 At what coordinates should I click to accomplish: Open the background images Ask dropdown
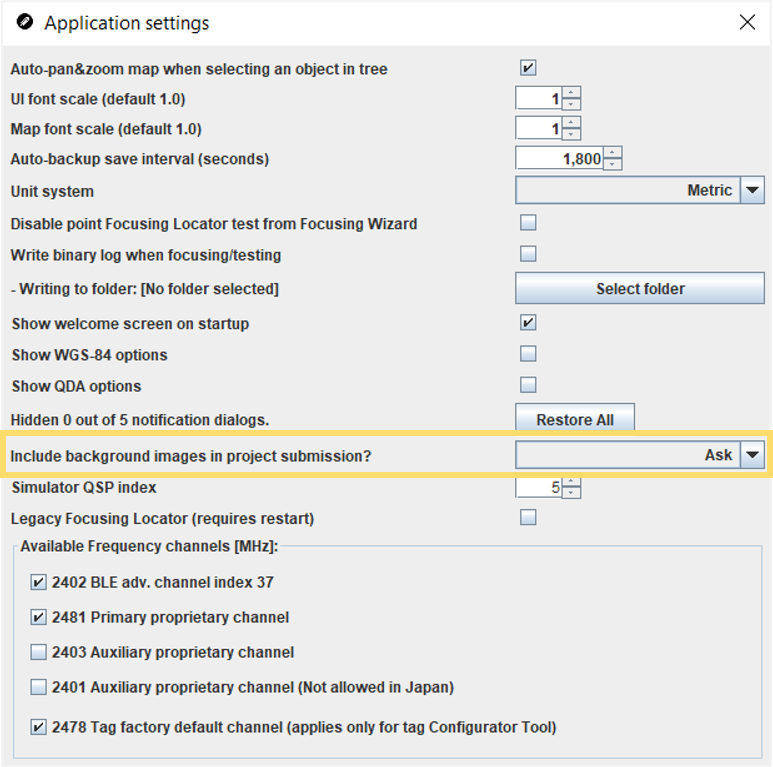point(640,454)
